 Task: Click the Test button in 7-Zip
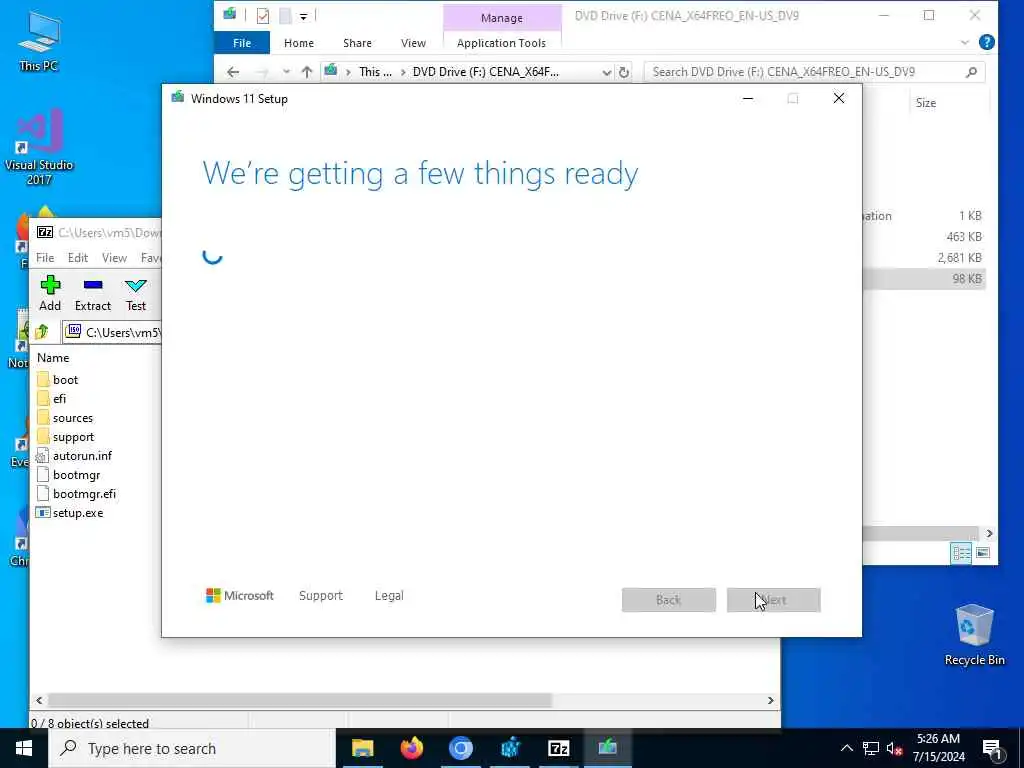tap(136, 293)
